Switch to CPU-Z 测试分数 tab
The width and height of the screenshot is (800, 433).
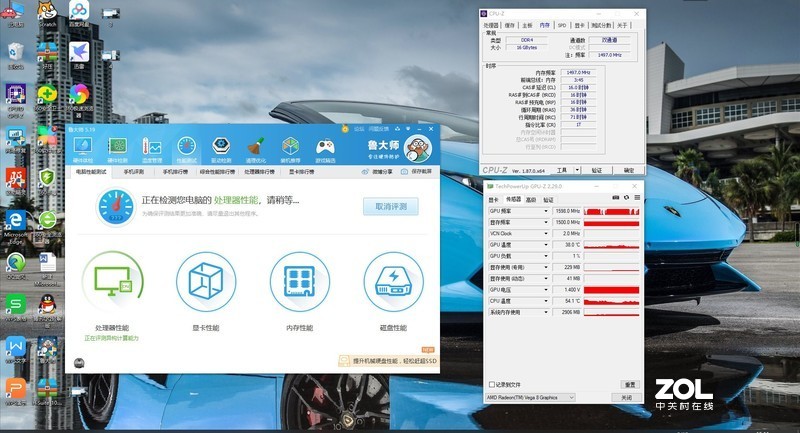click(601, 25)
